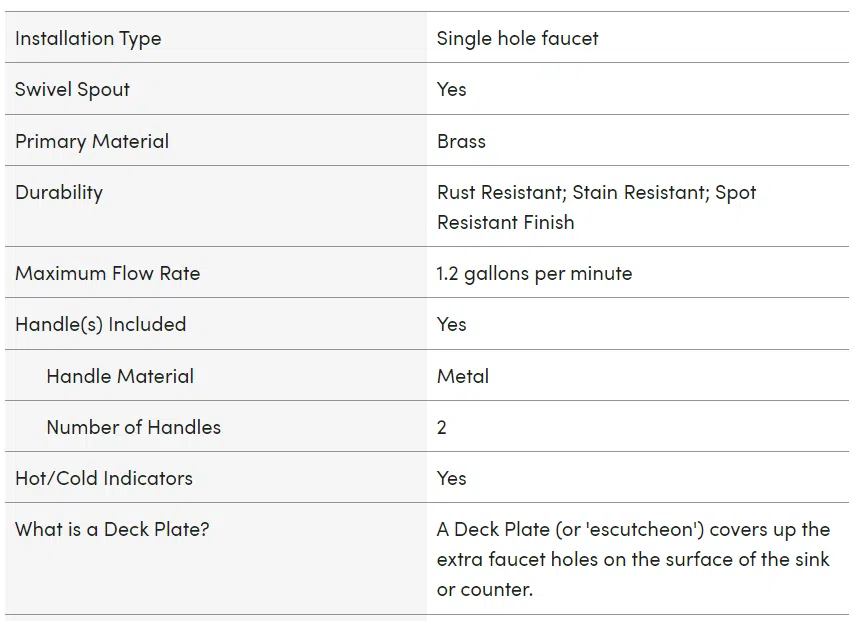
Task: Select the Metal handle material value
Action: [463, 376]
